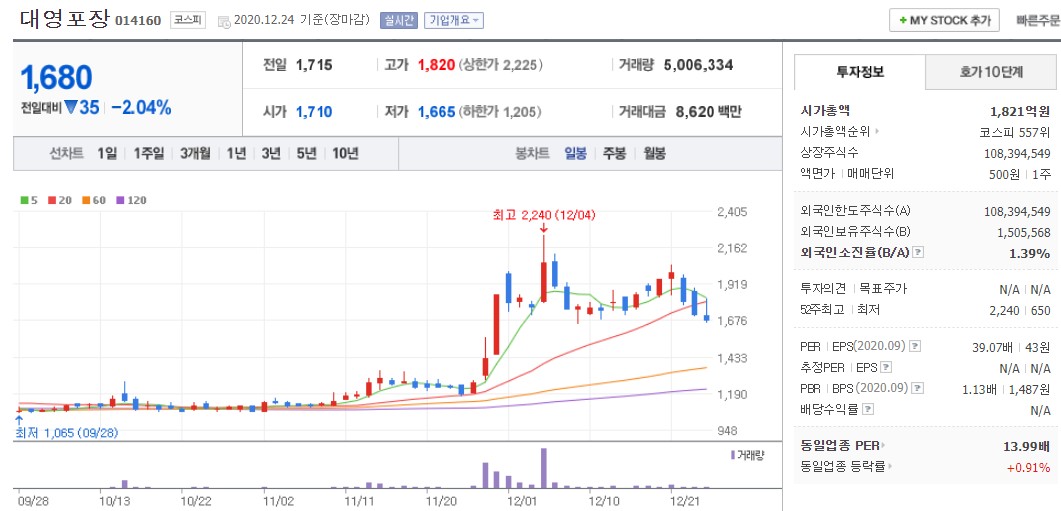Click the 최저 1,065 (09/28) chart marker
This screenshot has width=1061, height=511.
pyautogui.click(x=66, y=433)
